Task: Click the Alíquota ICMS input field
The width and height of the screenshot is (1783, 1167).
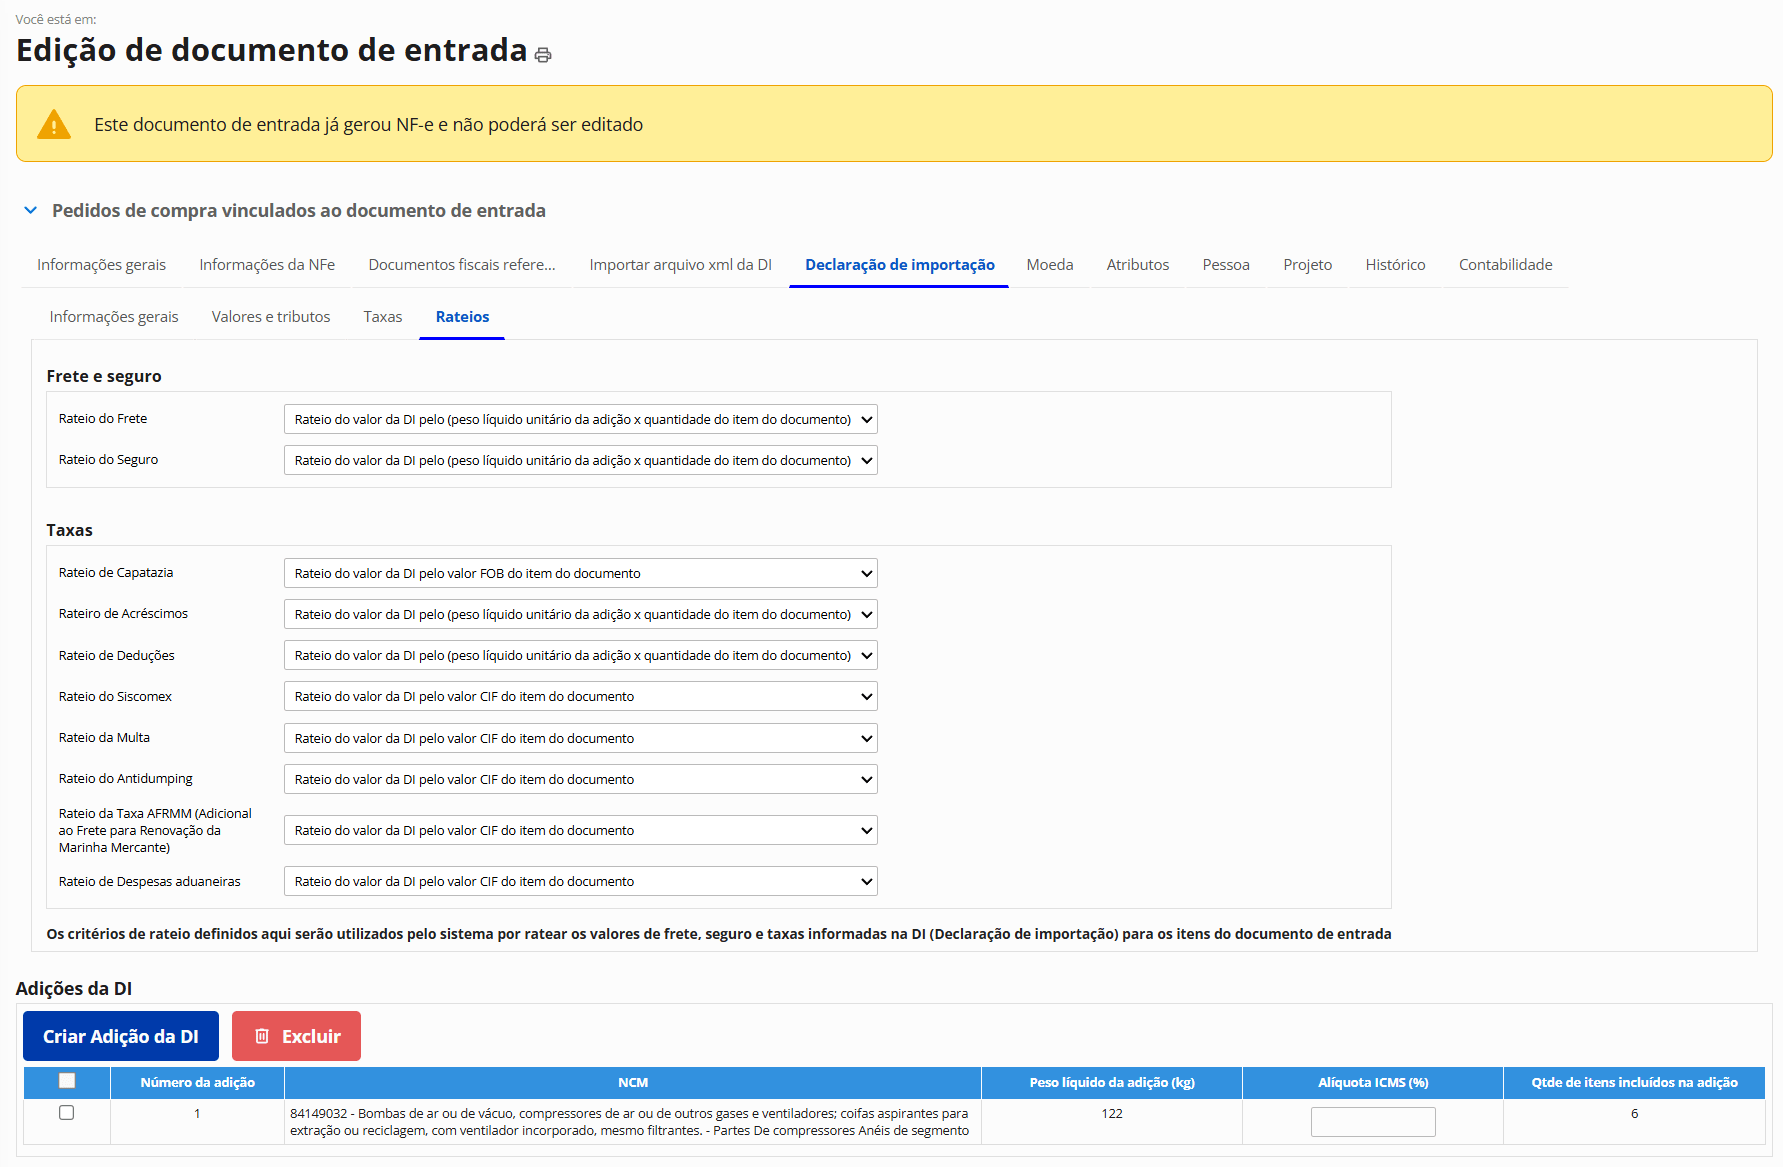Action: point(1372,1122)
